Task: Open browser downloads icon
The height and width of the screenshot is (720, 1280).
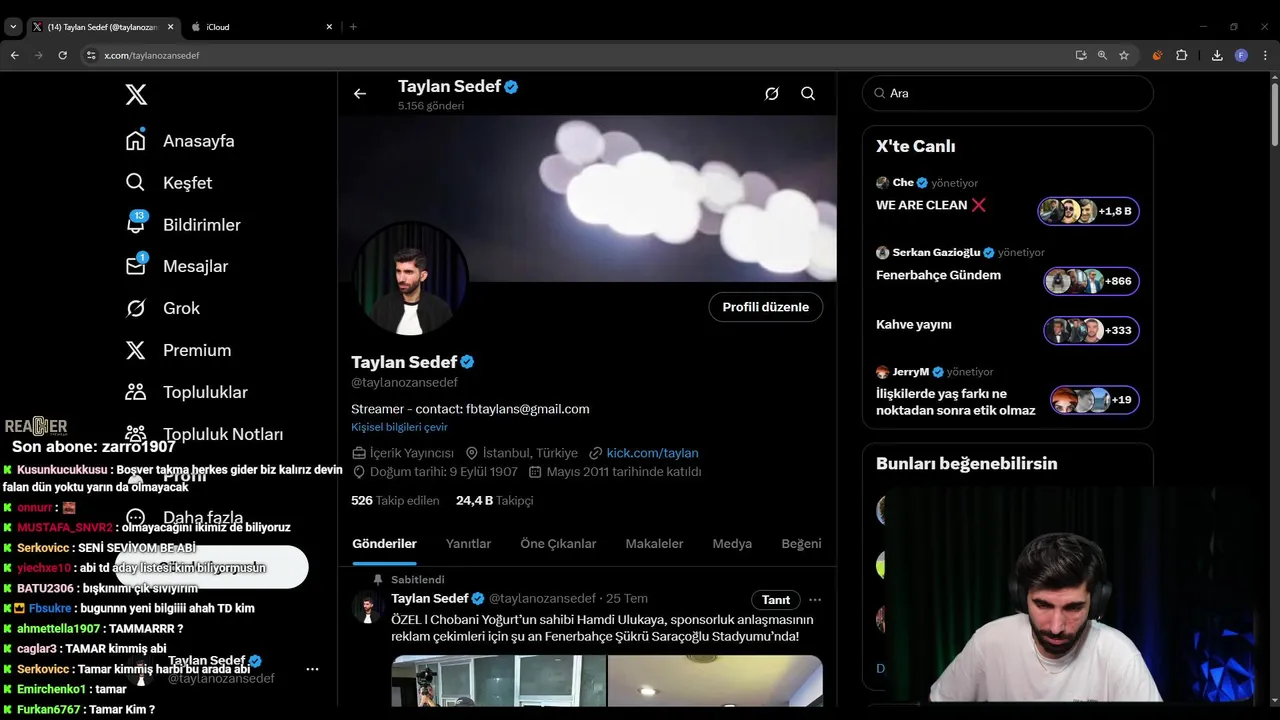Action: (x=1217, y=55)
